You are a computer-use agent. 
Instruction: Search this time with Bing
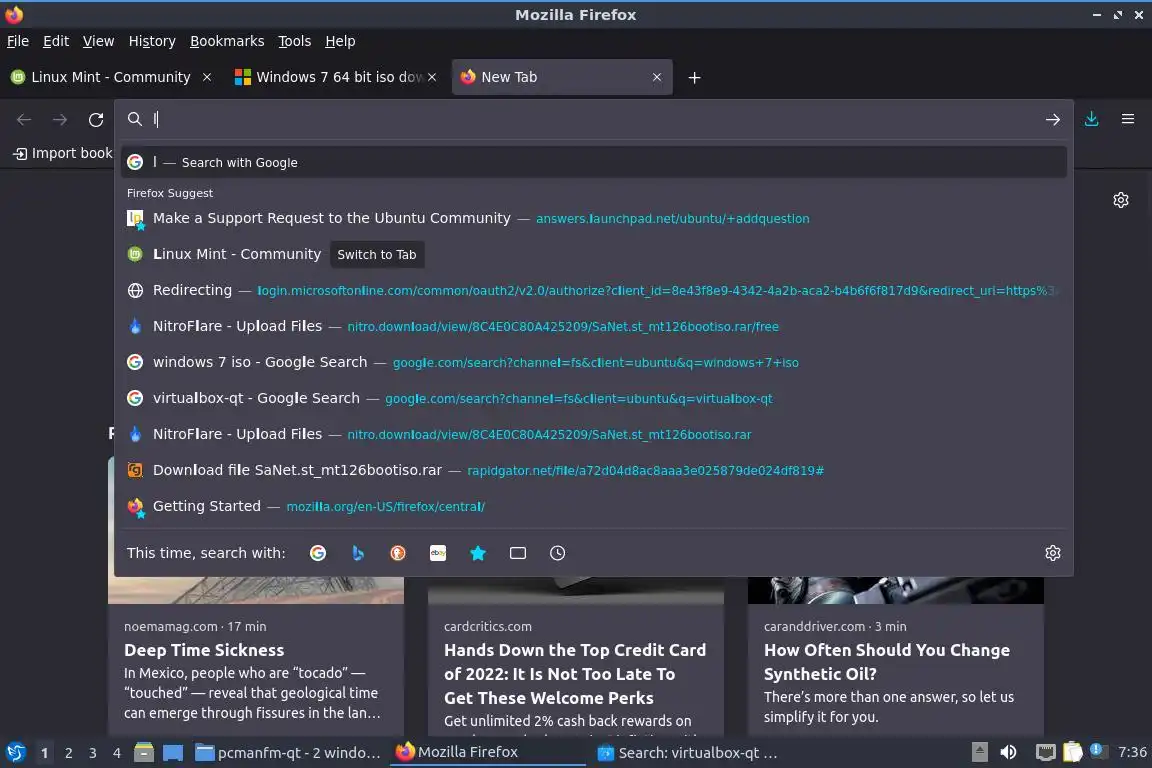point(358,553)
